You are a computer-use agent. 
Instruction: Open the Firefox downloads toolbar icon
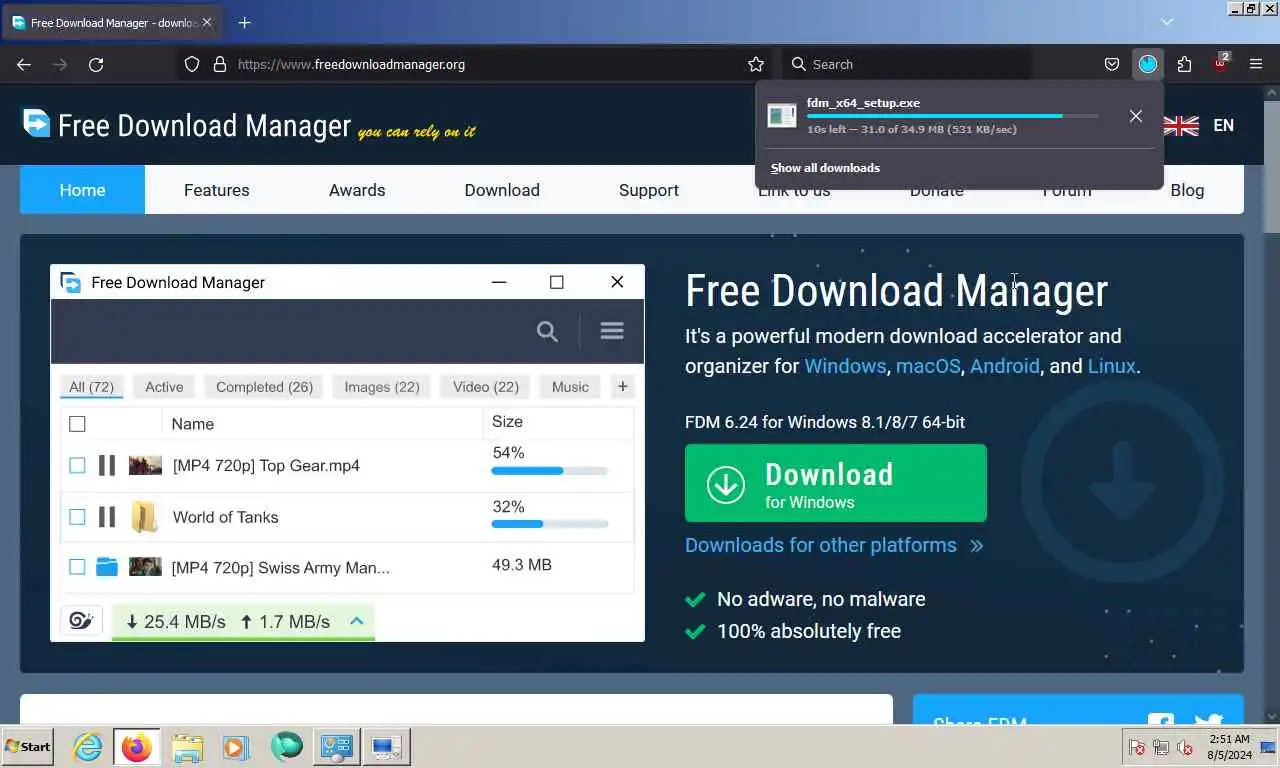(1148, 64)
